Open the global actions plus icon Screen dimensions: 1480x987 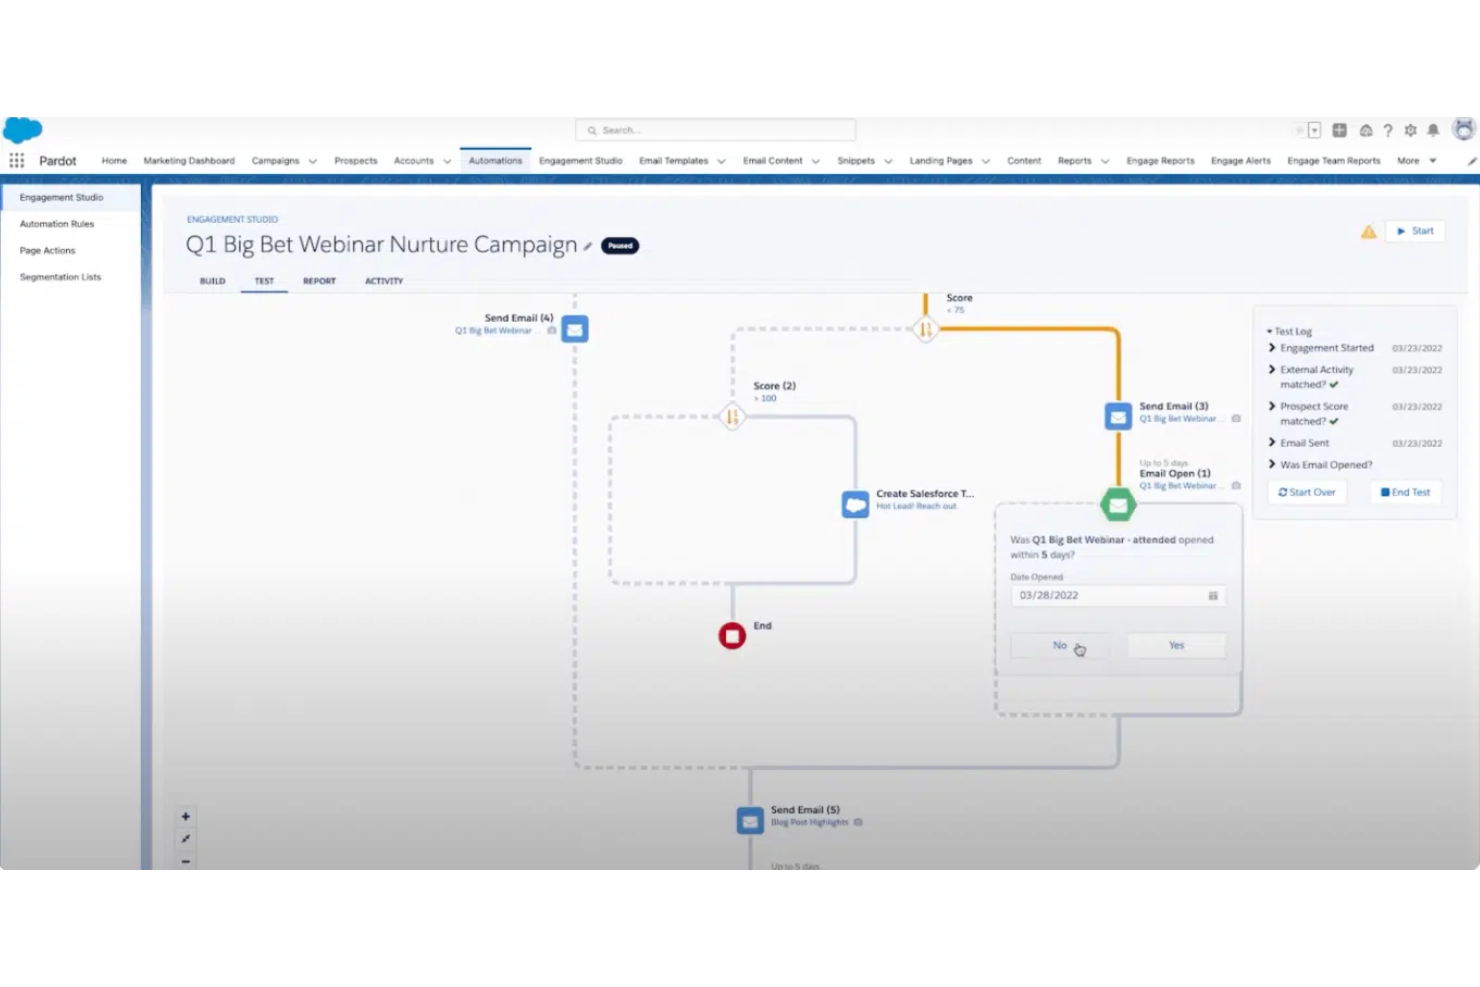[x=1340, y=130]
